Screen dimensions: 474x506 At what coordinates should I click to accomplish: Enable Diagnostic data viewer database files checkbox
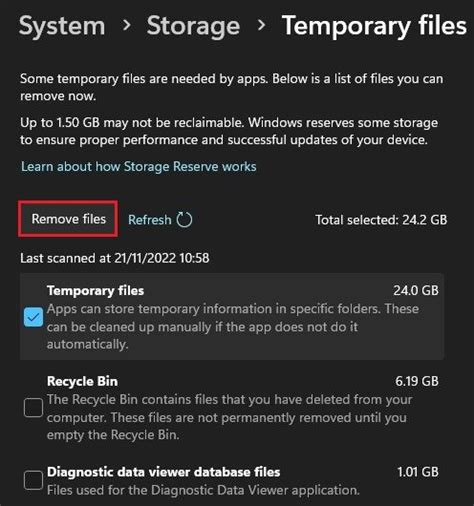(33, 480)
